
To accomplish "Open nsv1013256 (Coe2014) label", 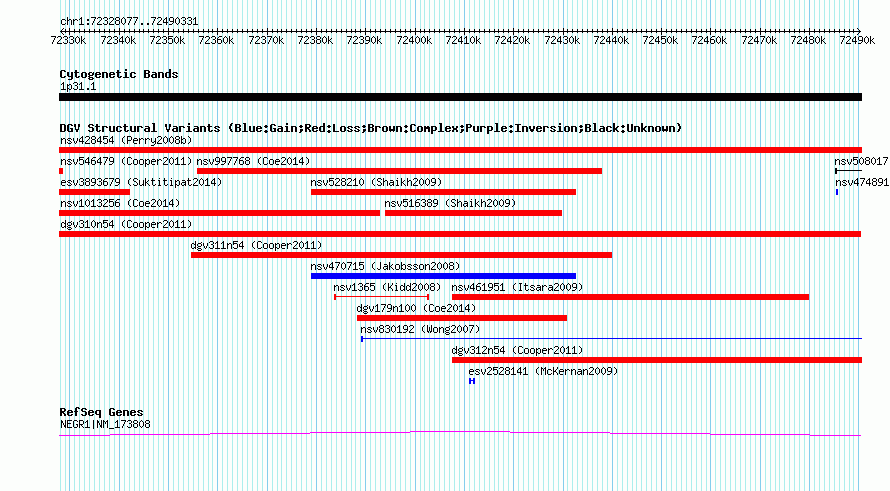I will (x=120, y=203).
